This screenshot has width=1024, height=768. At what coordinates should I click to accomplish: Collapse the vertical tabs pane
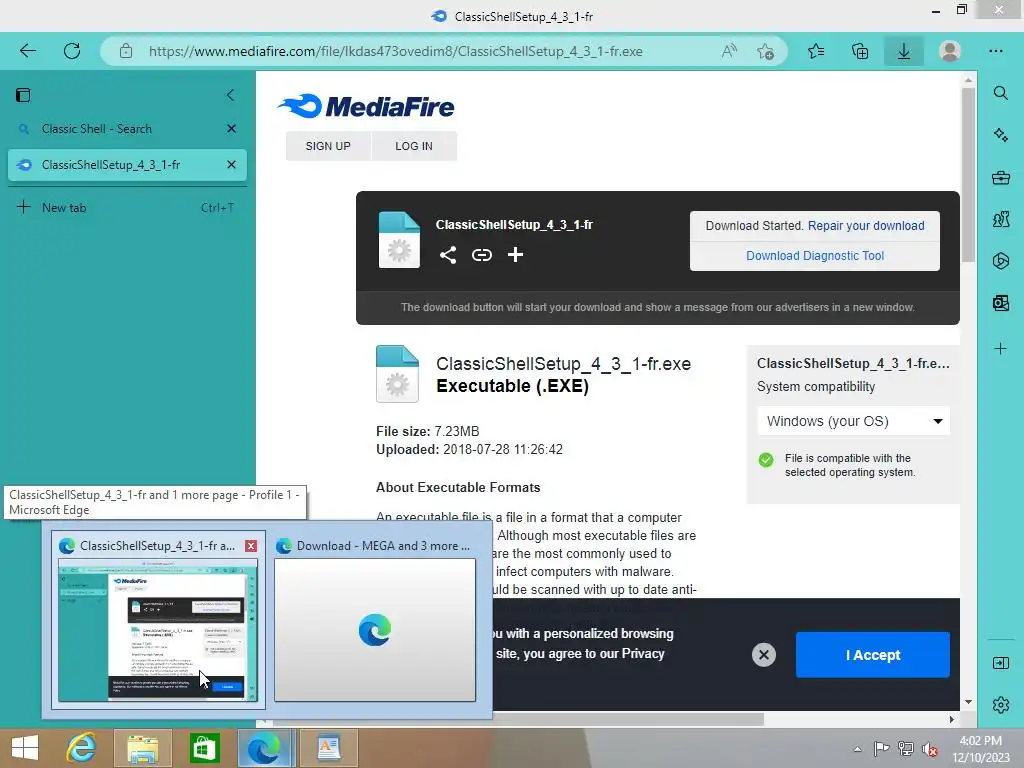[231, 95]
